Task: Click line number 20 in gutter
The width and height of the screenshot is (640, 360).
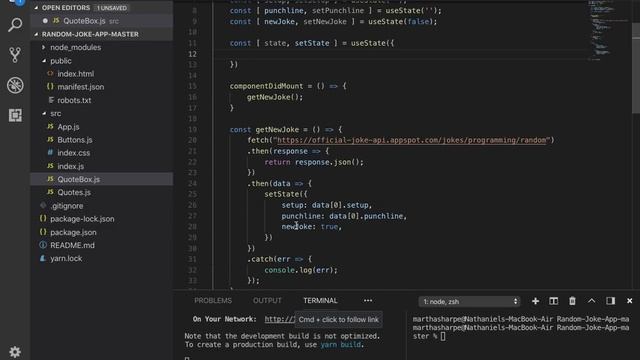Action: tap(192, 140)
